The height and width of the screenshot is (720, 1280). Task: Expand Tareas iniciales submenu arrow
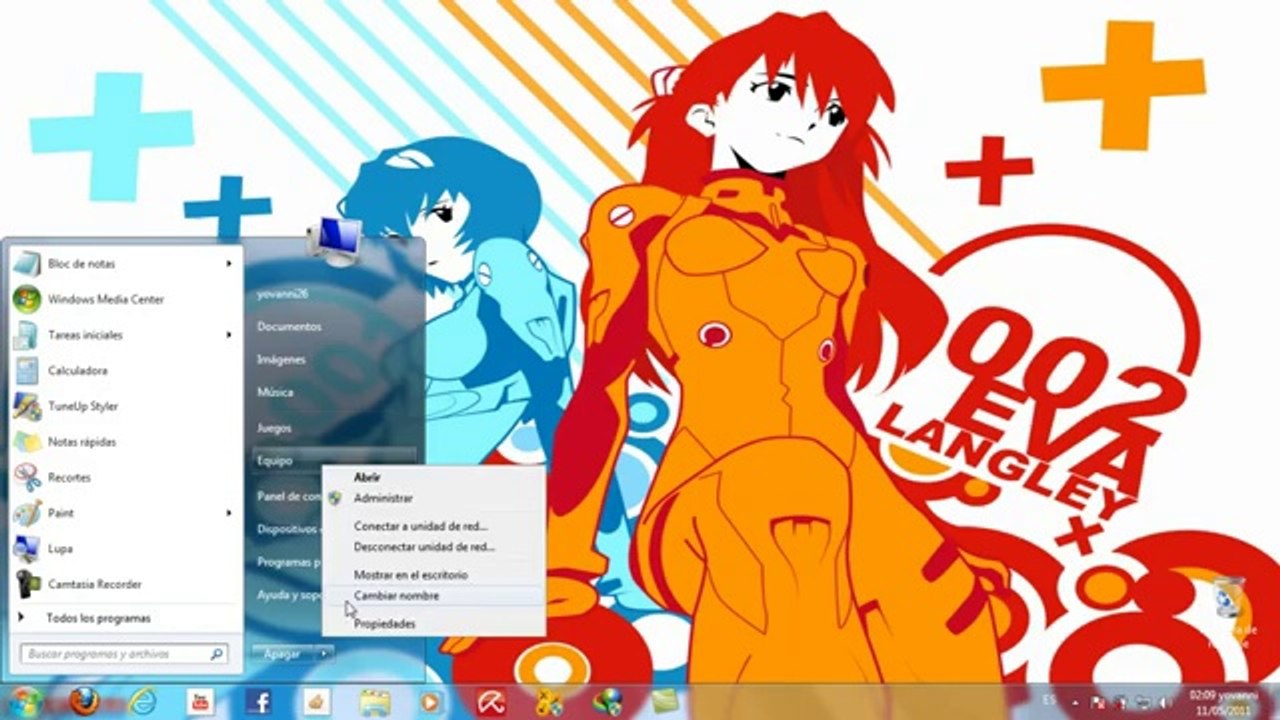229,335
